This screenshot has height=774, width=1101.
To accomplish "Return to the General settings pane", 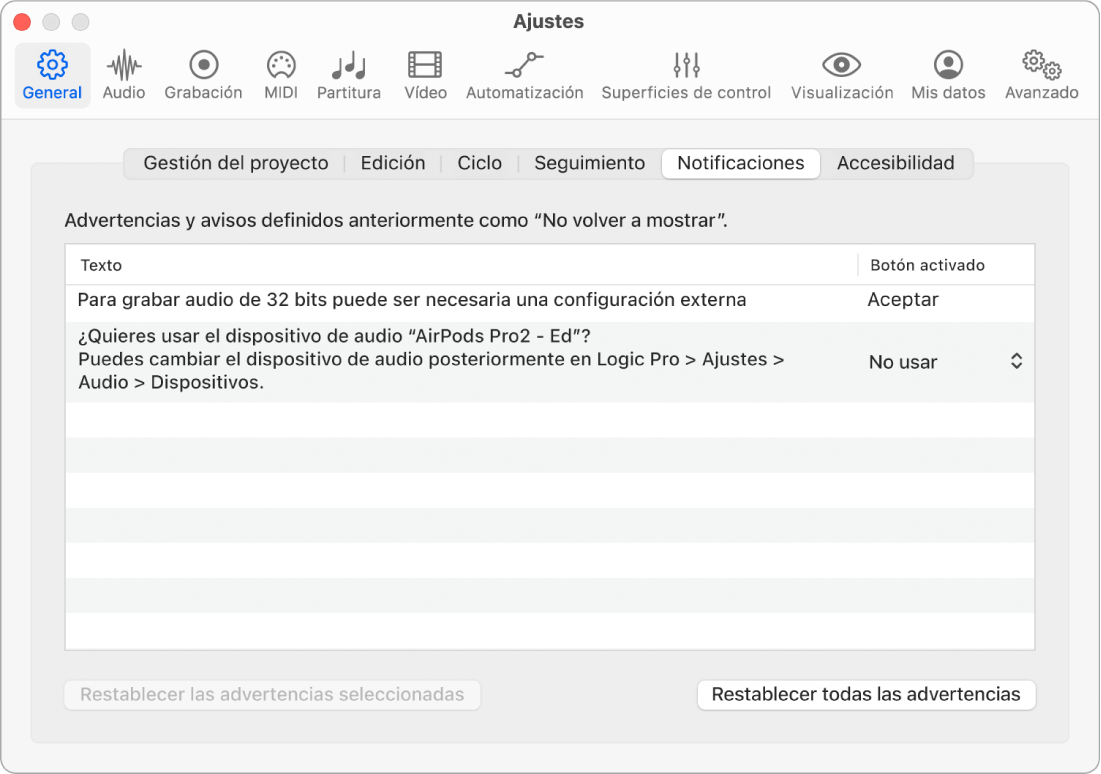I will click(x=52, y=75).
